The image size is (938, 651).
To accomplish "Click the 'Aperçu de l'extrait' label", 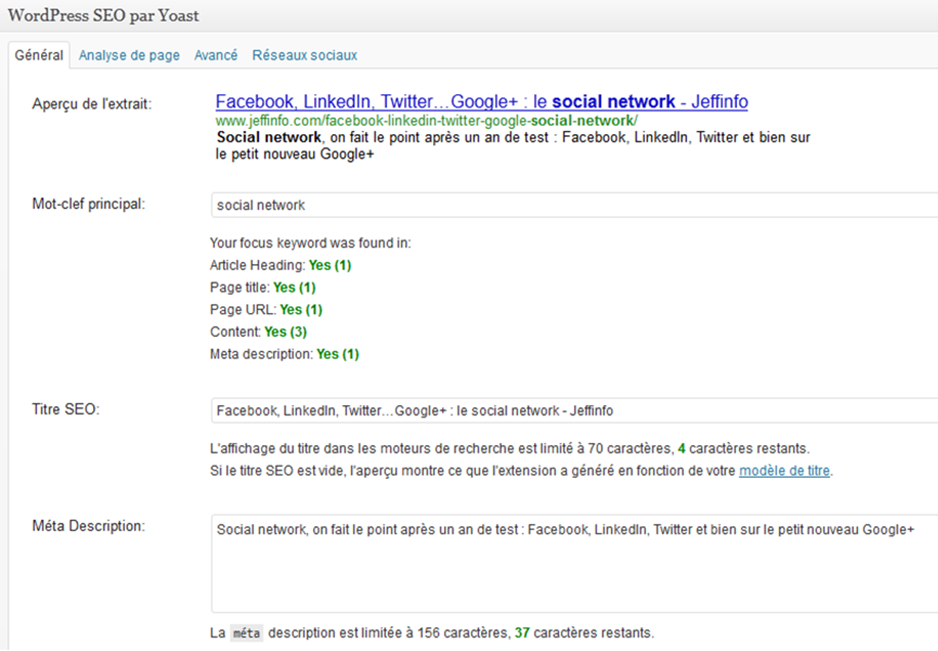I will (92, 104).
